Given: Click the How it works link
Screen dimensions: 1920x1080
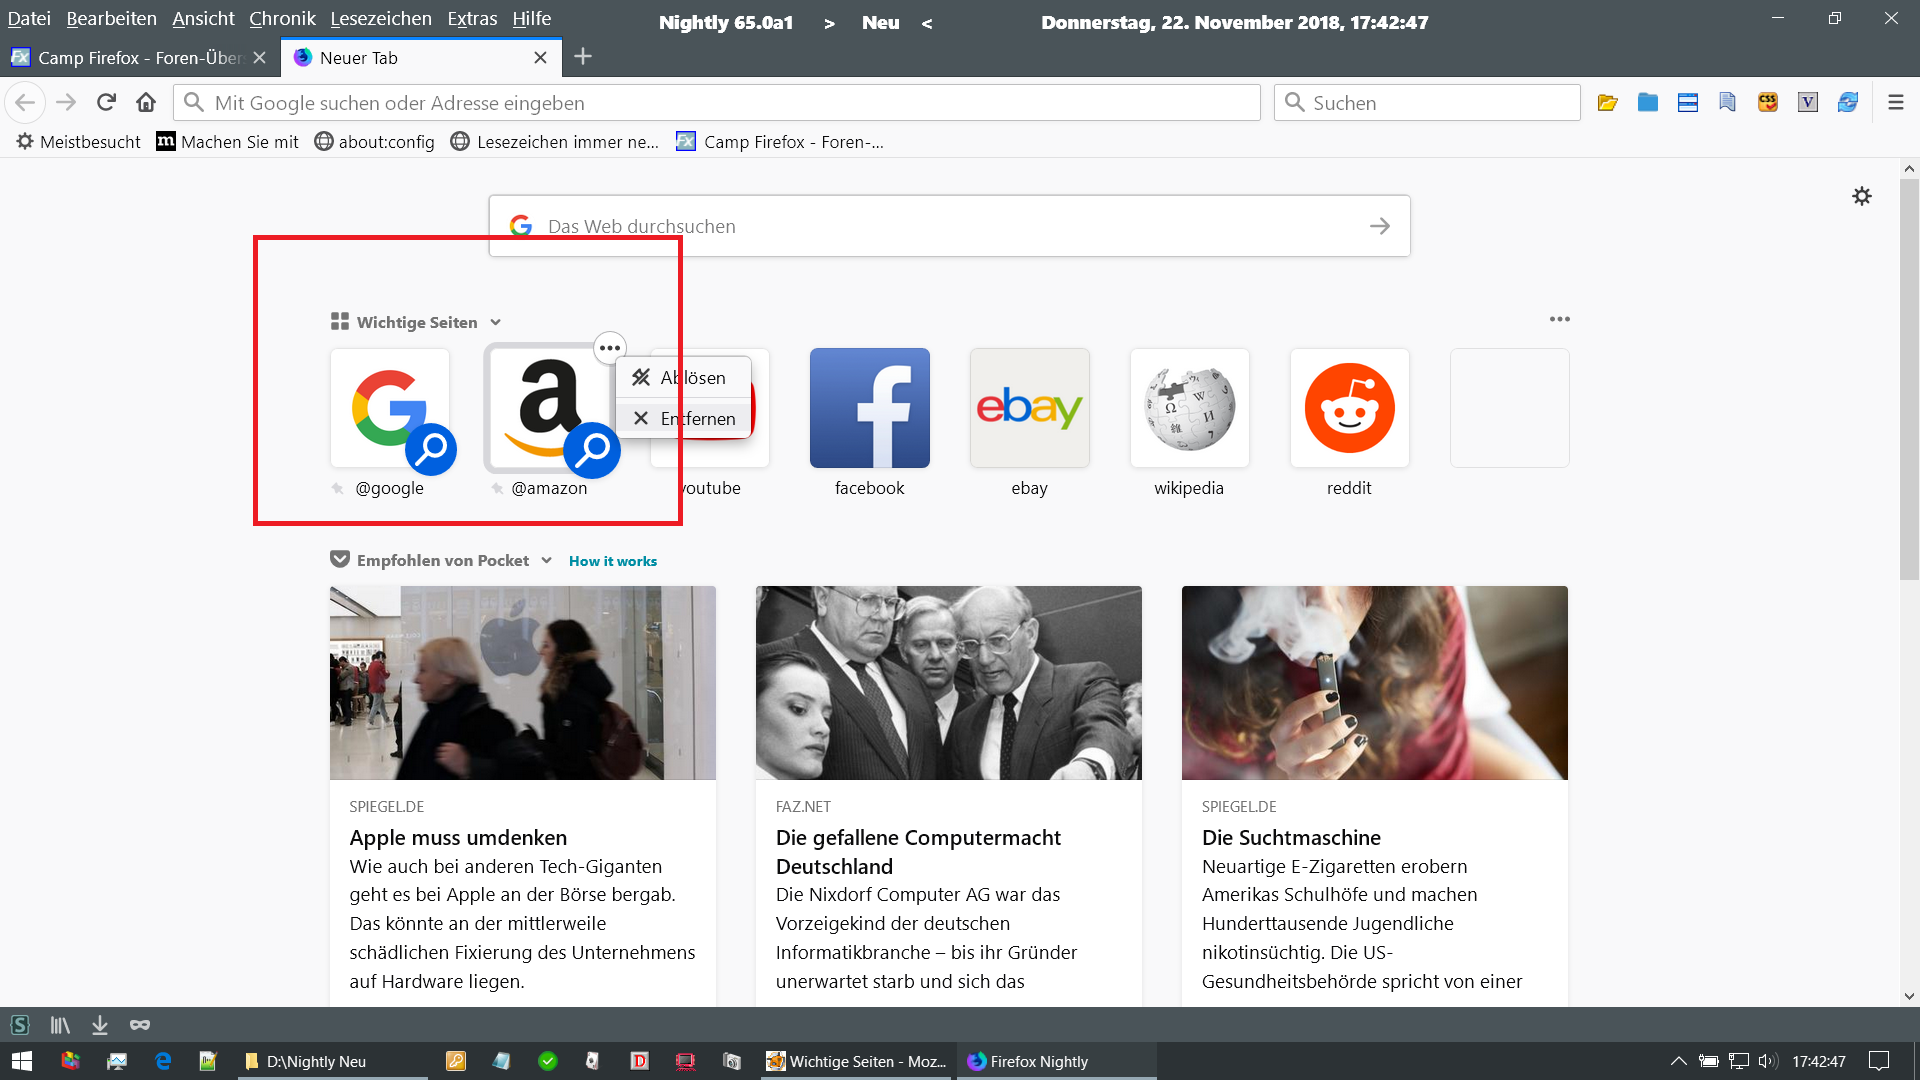Looking at the screenshot, I should point(612,561).
